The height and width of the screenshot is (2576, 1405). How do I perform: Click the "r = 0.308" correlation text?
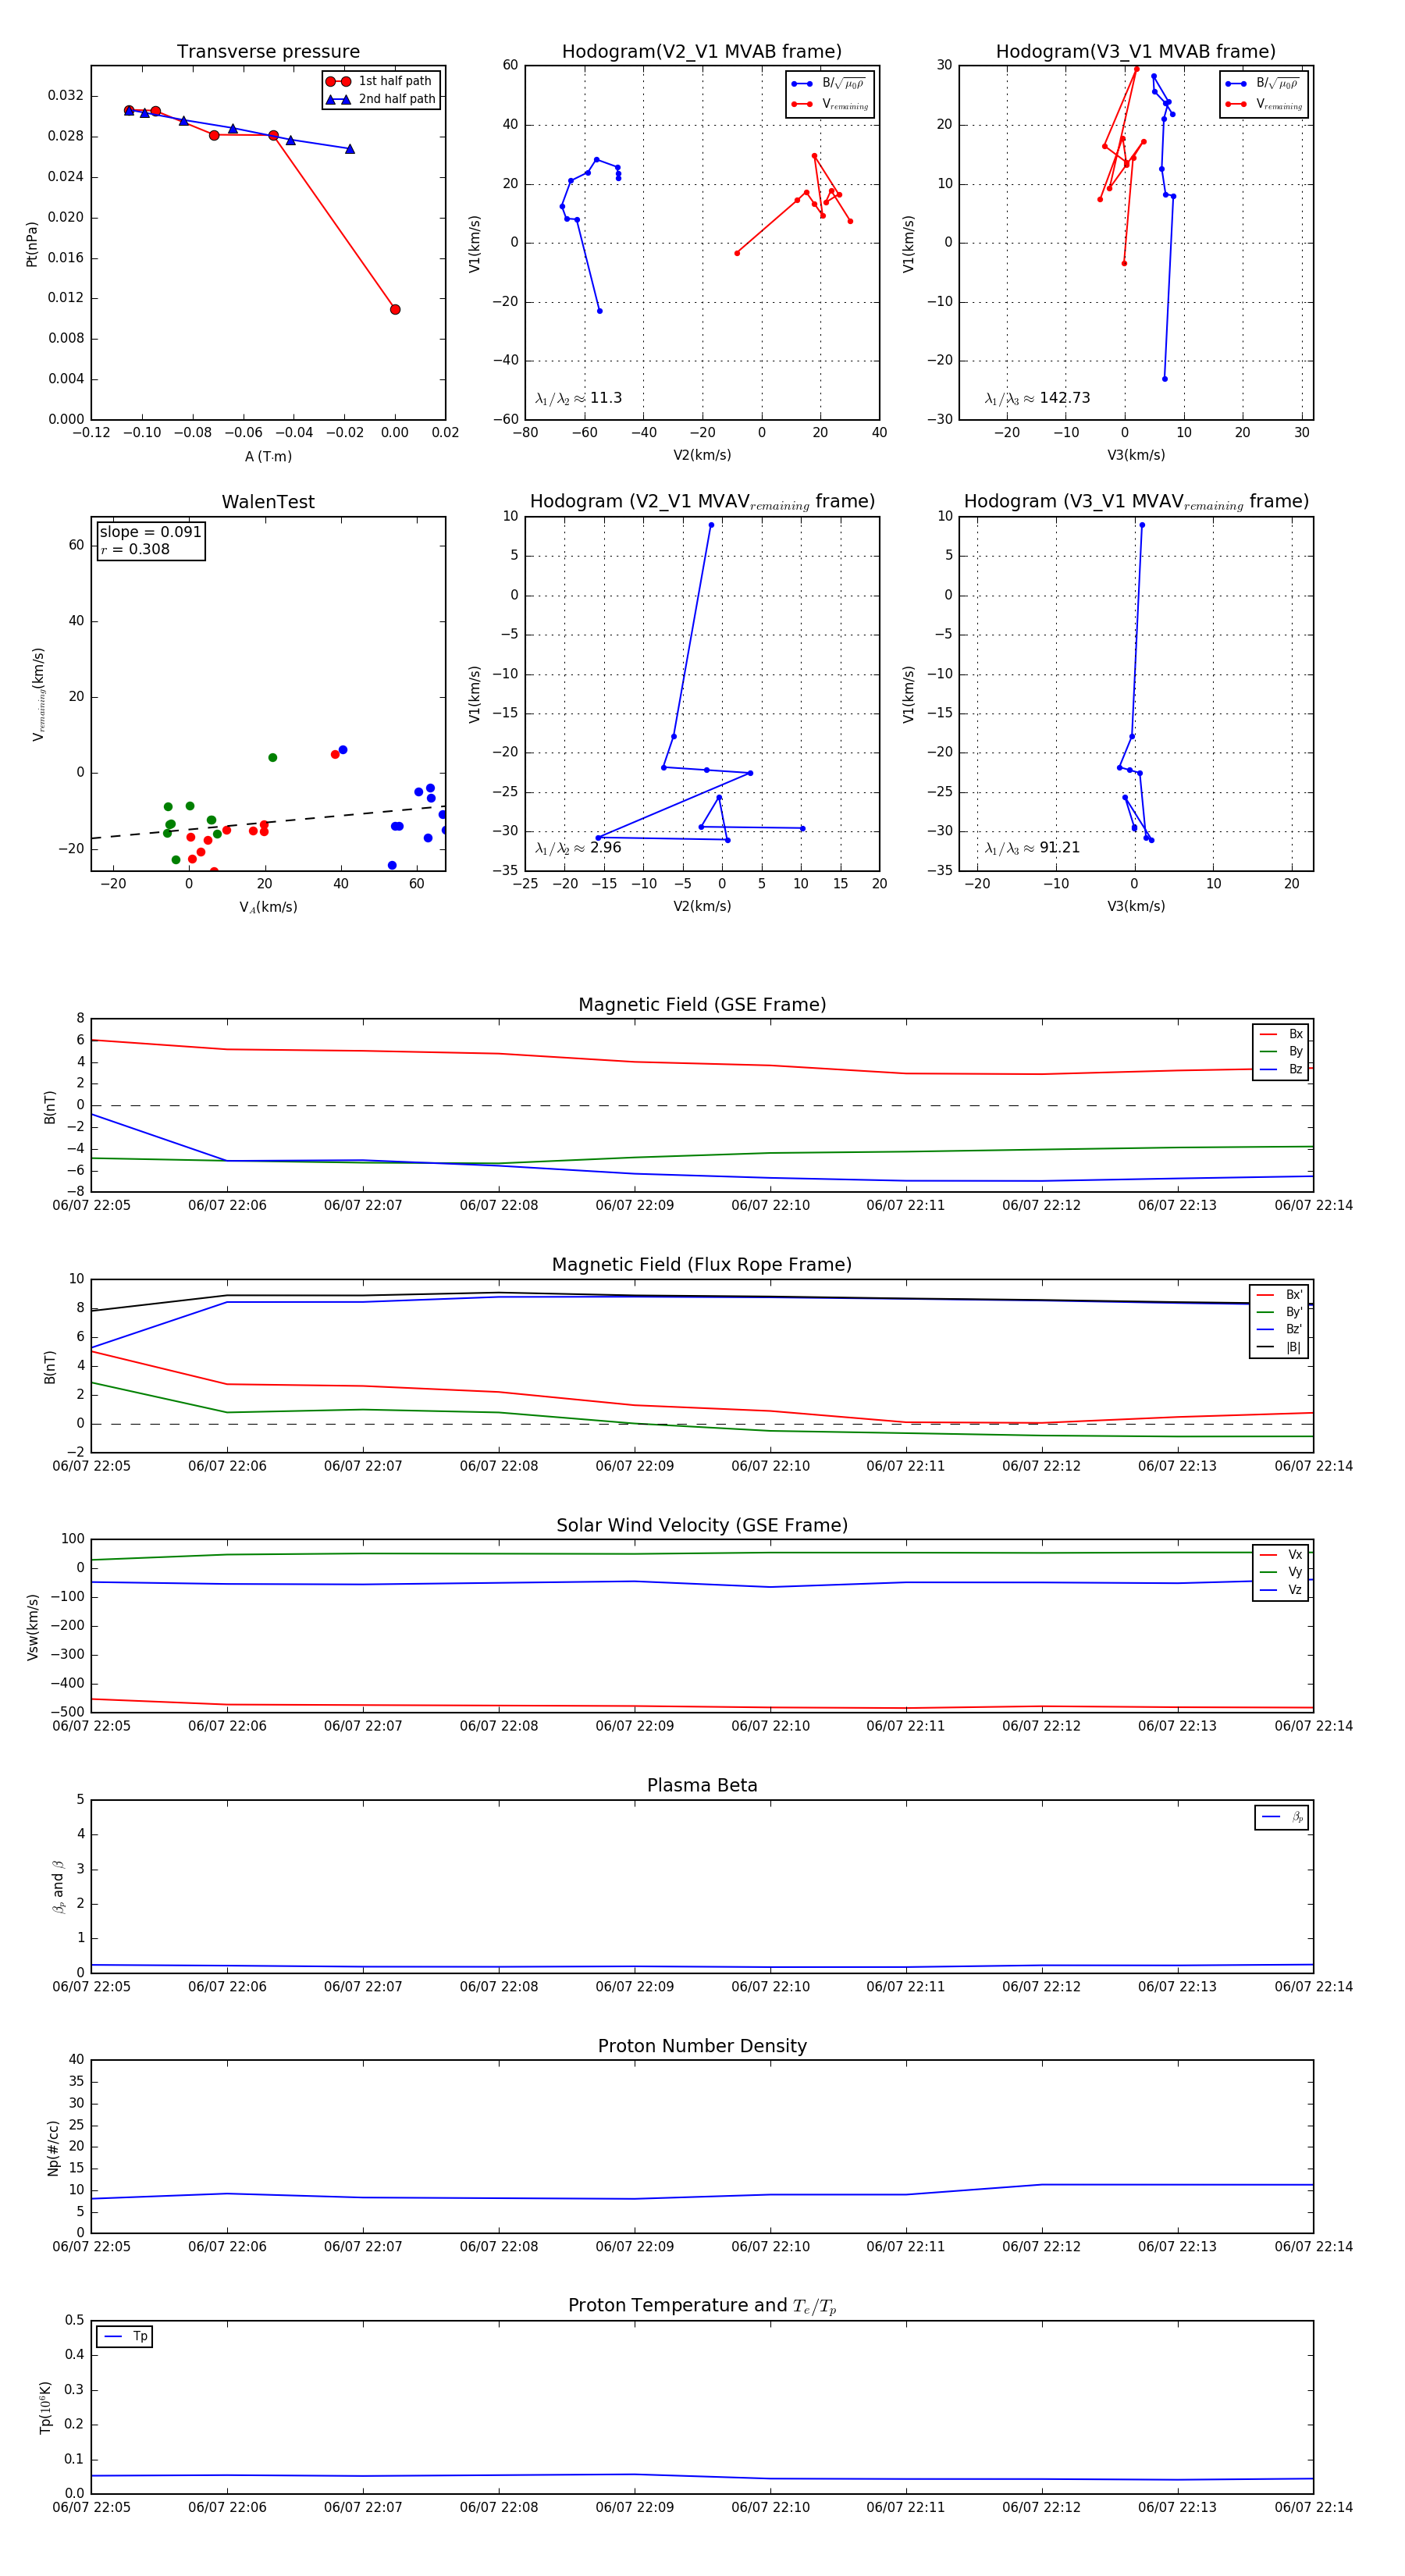click(135, 549)
